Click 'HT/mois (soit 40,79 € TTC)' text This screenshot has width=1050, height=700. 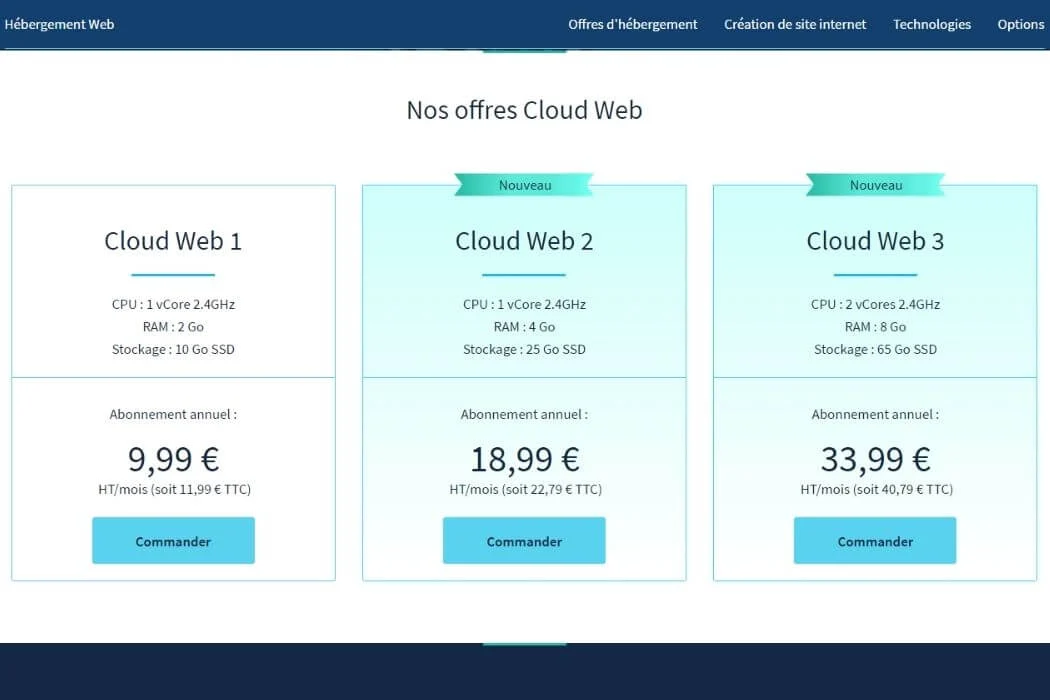click(877, 490)
